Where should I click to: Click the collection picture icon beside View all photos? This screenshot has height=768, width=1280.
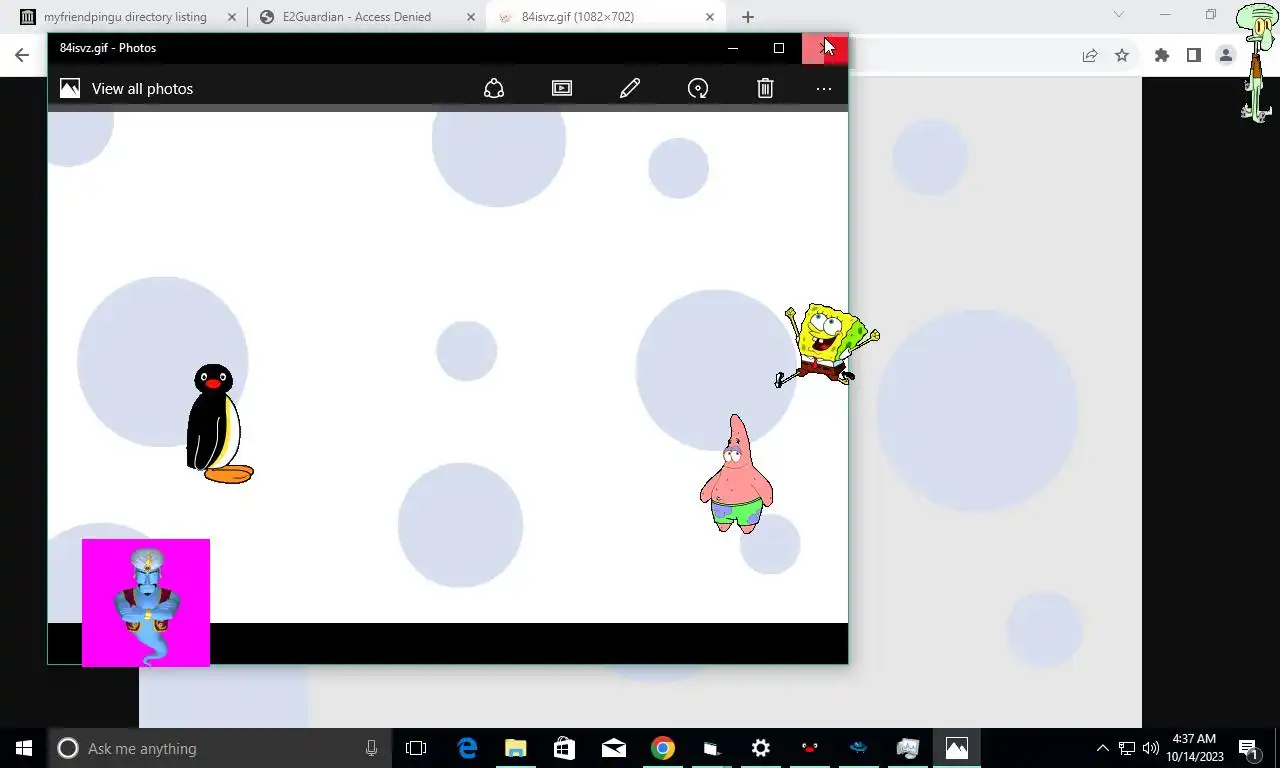[x=70, y=88]
